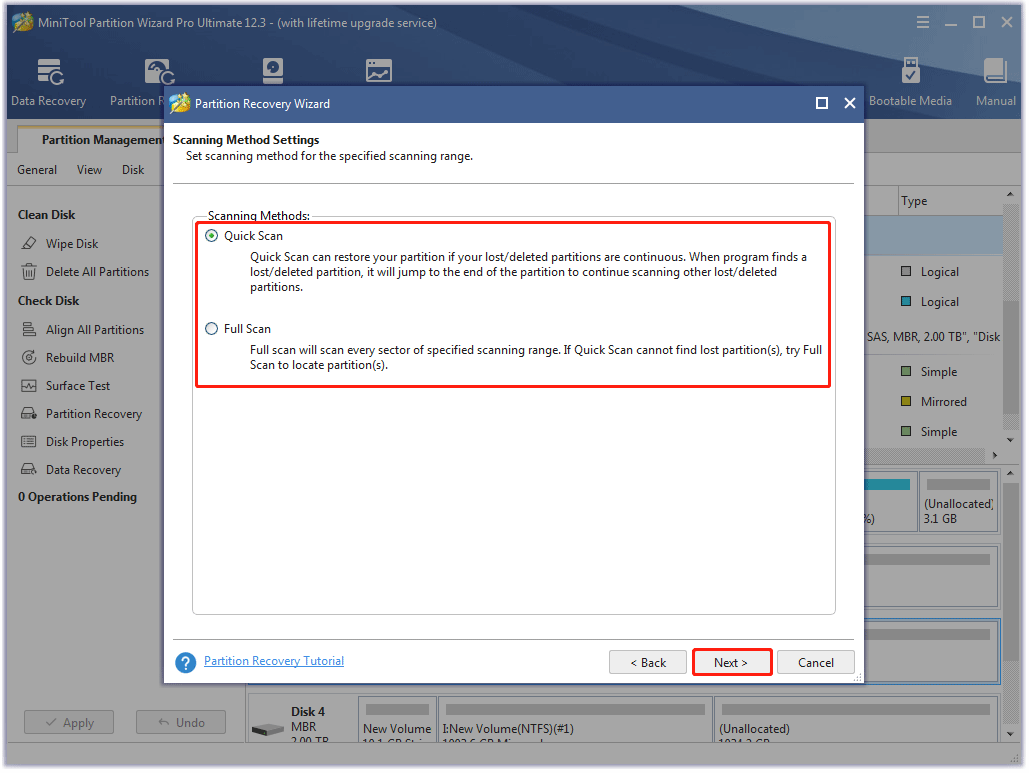The height and width of the screenshot is (773, 1029).
Task: Click the help question mark icon
Action: pos(185,662)
